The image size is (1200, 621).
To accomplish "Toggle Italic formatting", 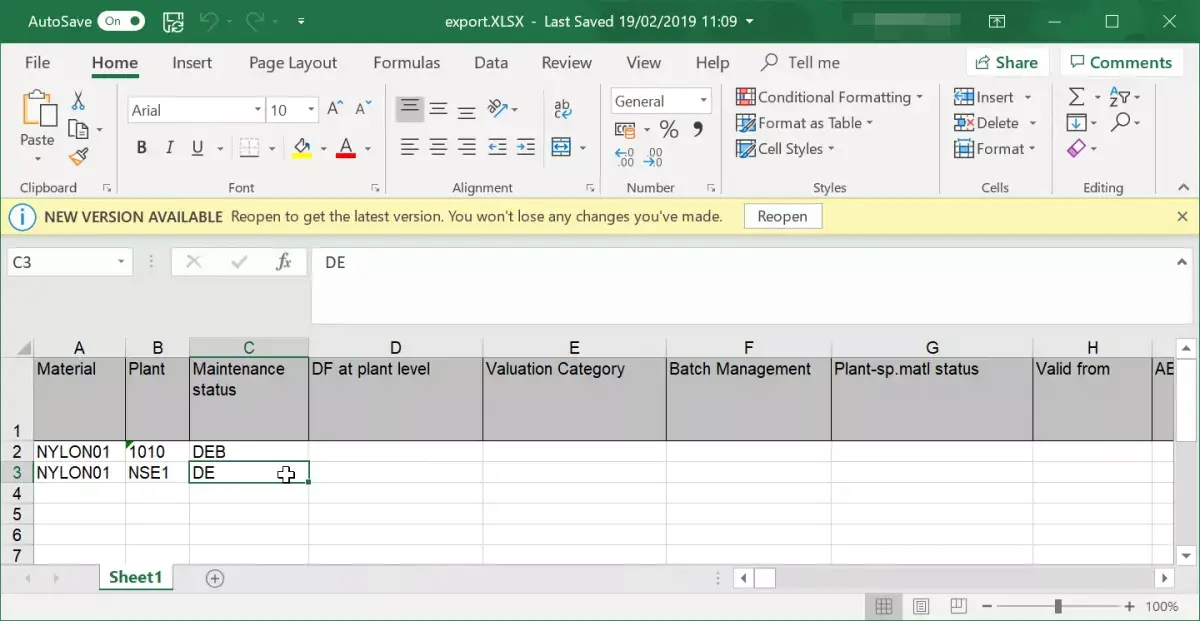I will [170, 148].
